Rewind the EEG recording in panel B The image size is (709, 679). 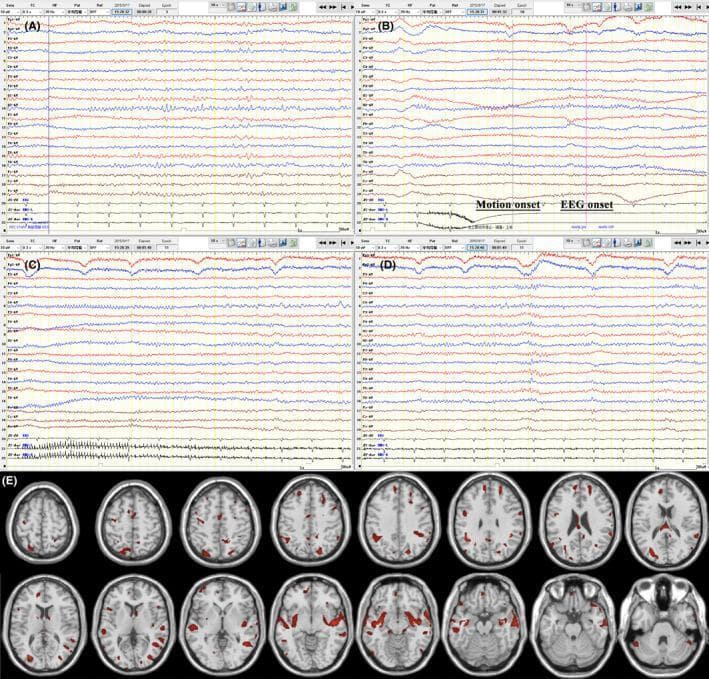678,7
